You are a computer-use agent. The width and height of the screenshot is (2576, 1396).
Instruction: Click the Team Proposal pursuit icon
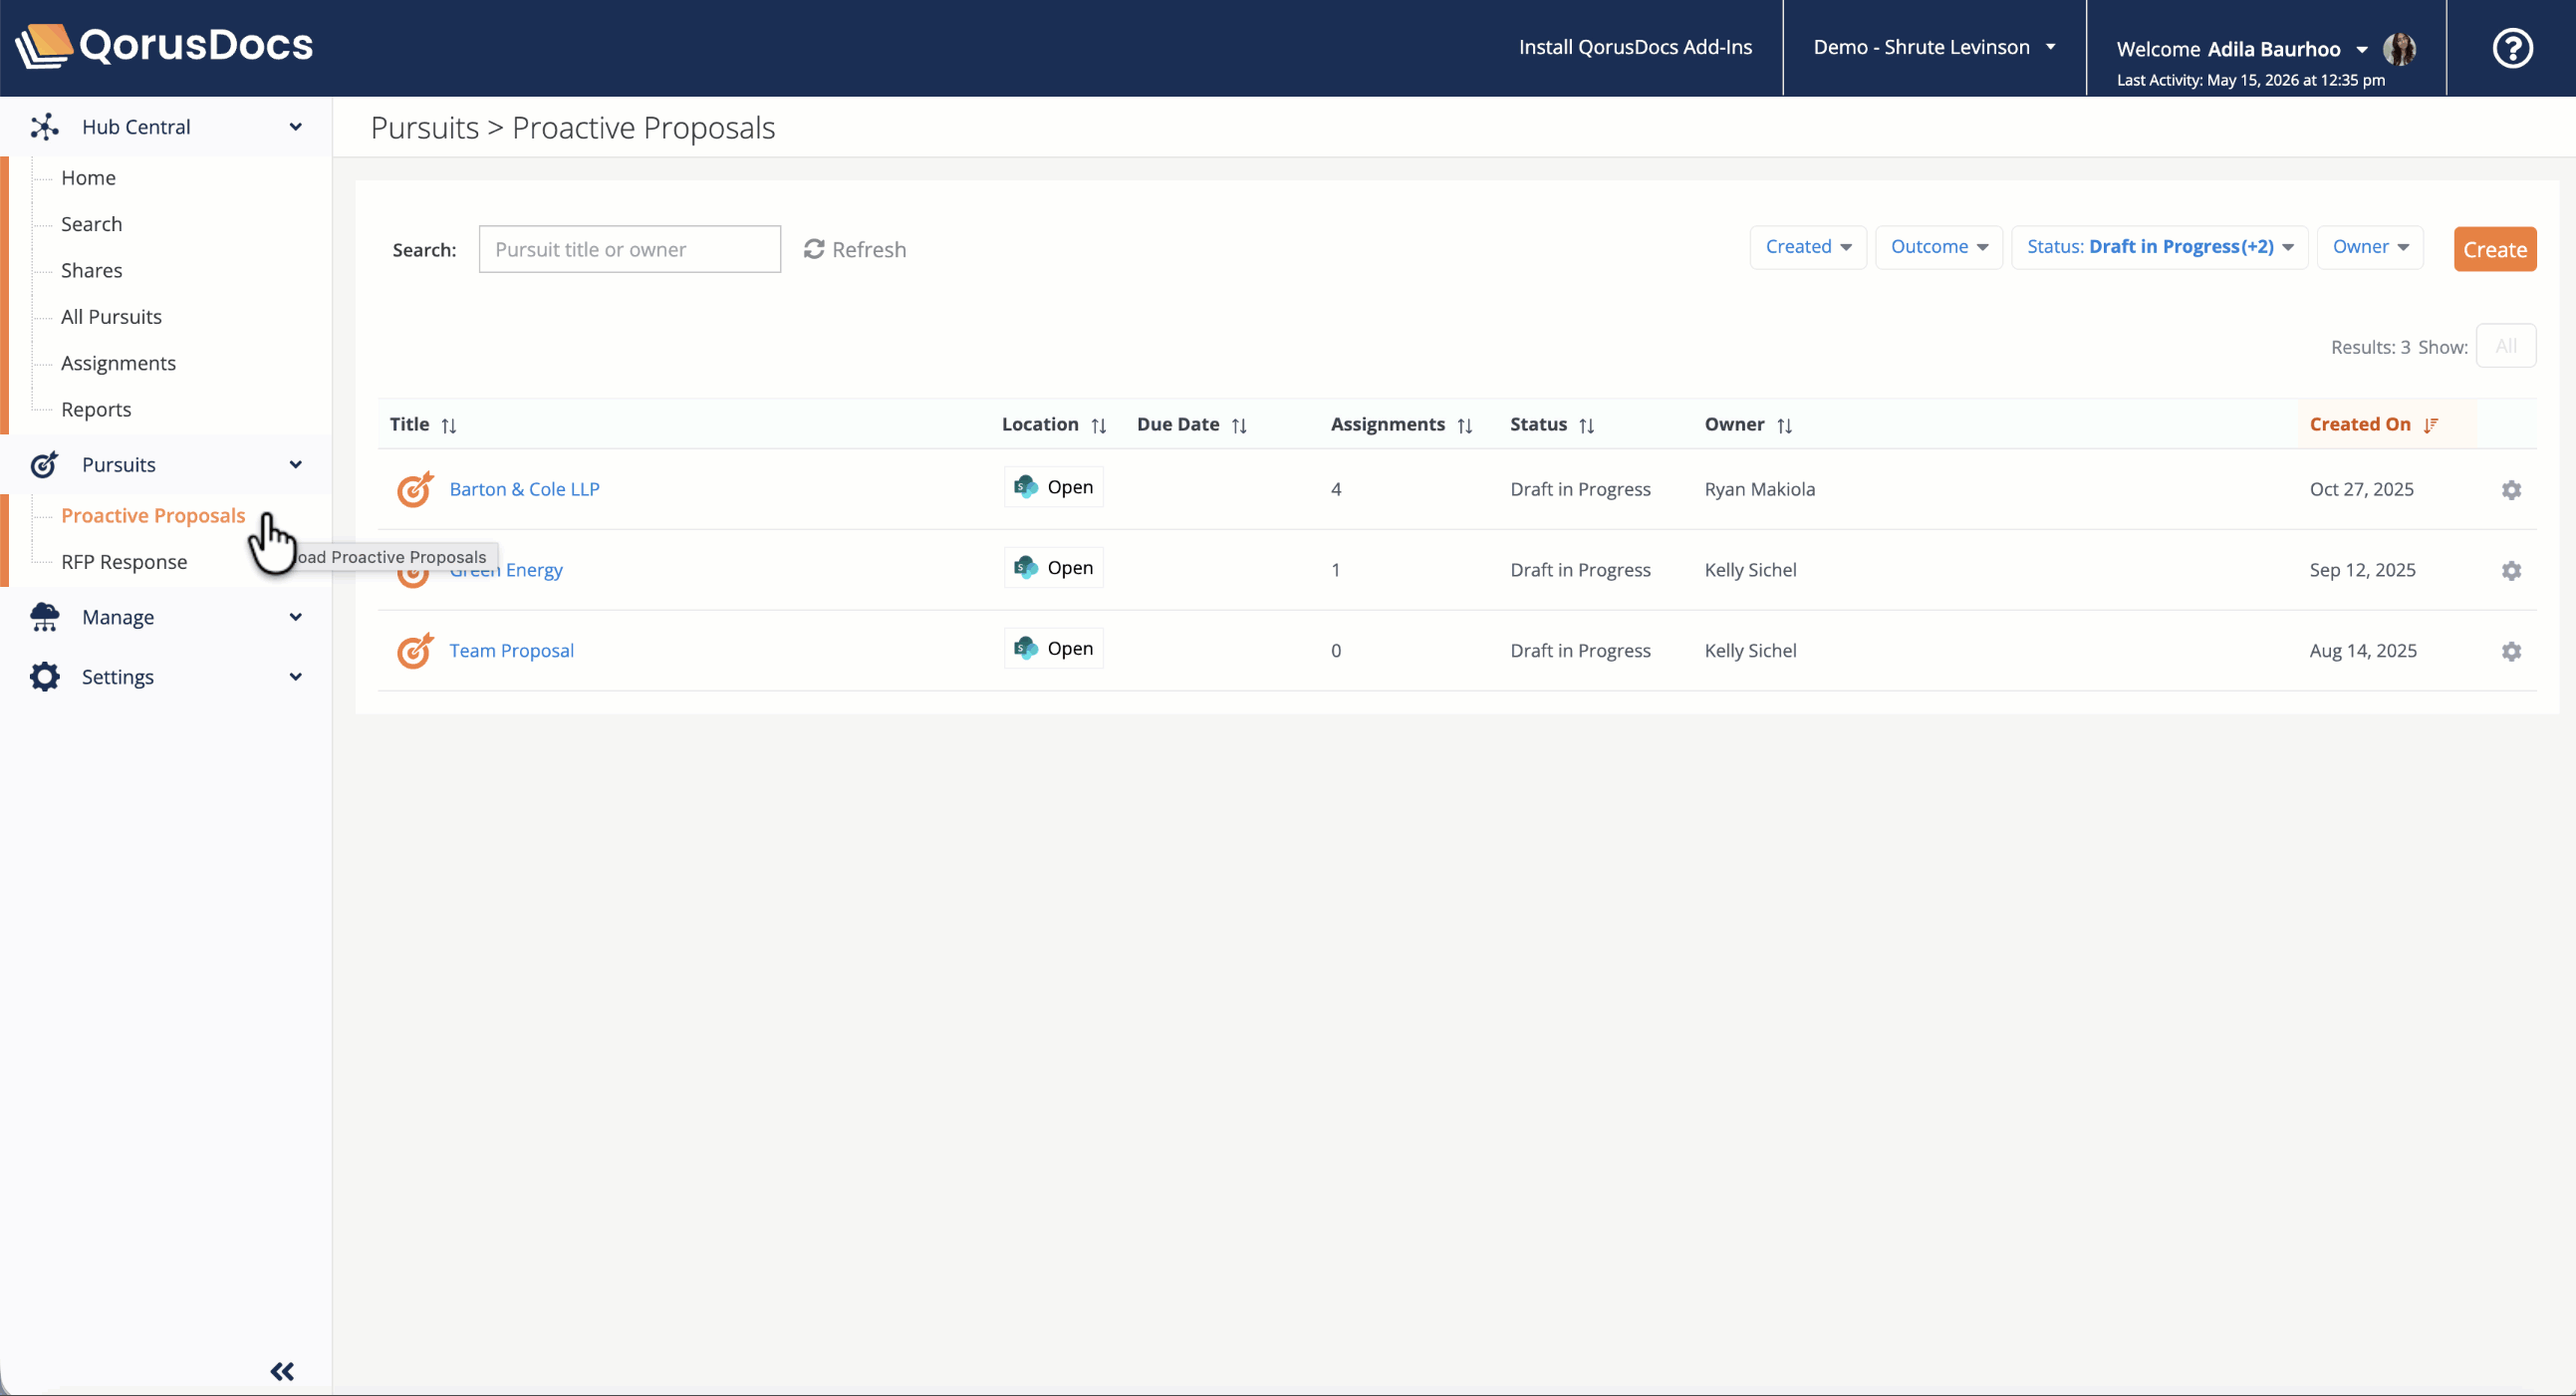coord(415,650)
